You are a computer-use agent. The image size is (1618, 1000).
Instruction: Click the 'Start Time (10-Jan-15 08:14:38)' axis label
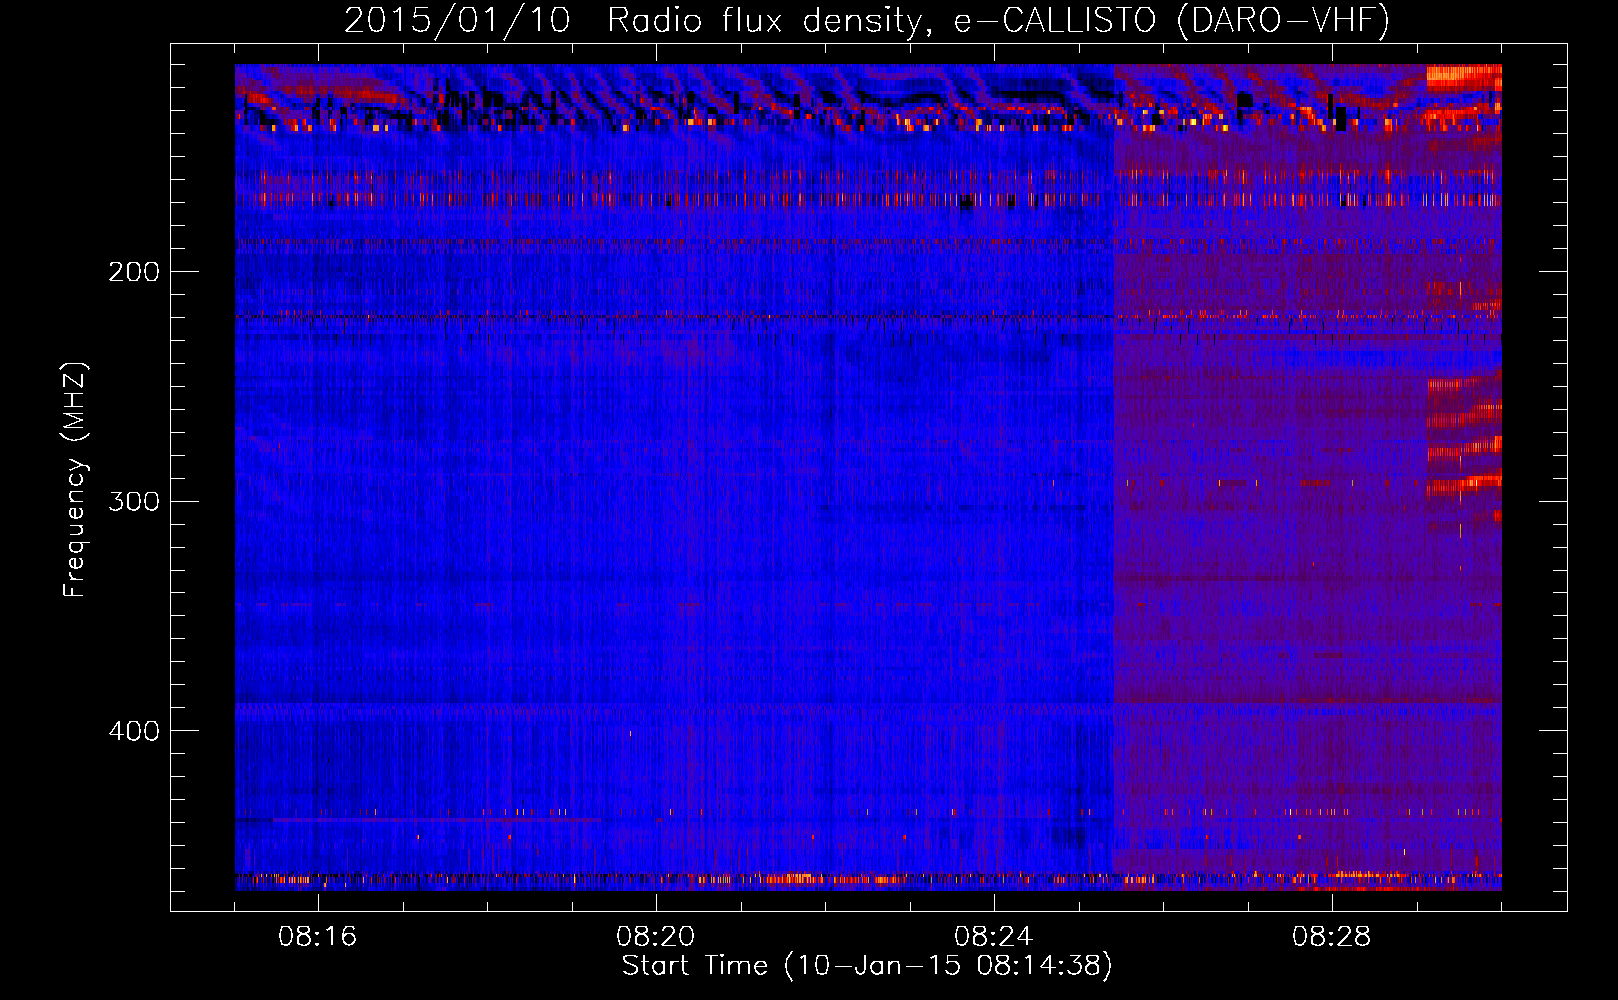(x=867, y=966)
